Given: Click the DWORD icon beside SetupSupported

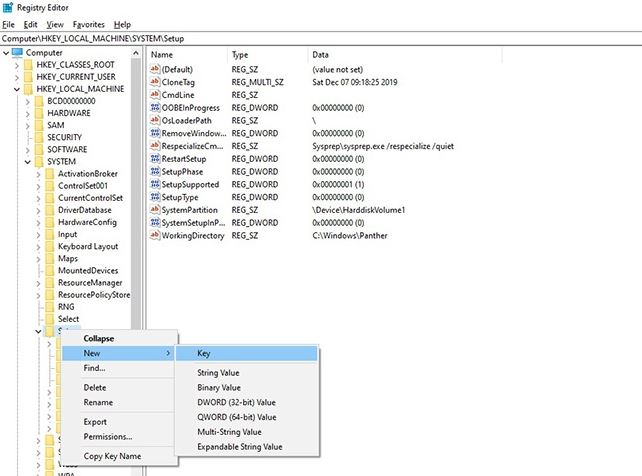Looking at the screenshot, I should click(x=155, y=184).
